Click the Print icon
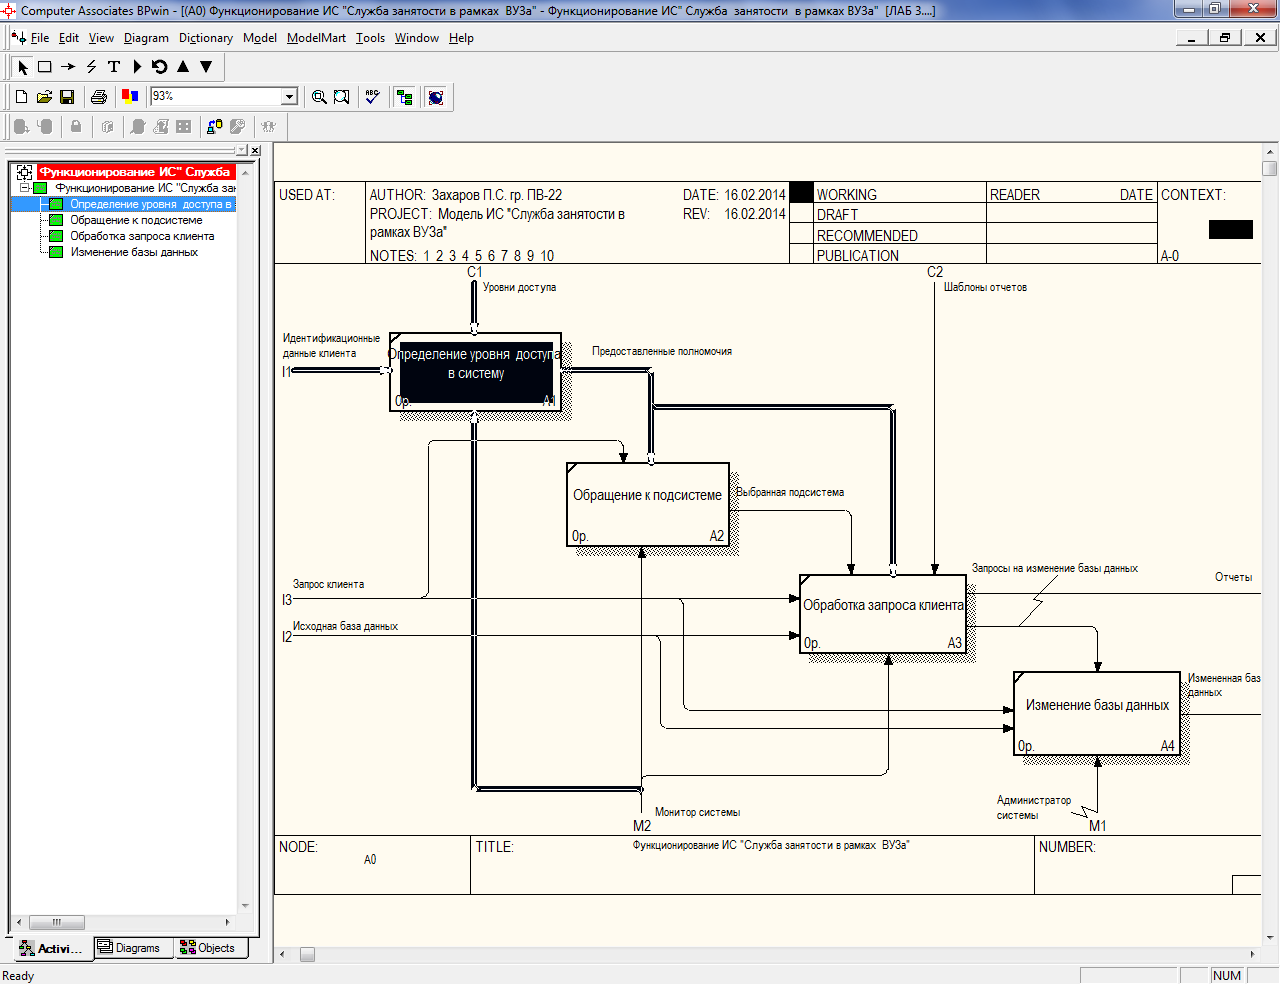The width and height of the screenshot is (1280, 984). tap(98, 97)
